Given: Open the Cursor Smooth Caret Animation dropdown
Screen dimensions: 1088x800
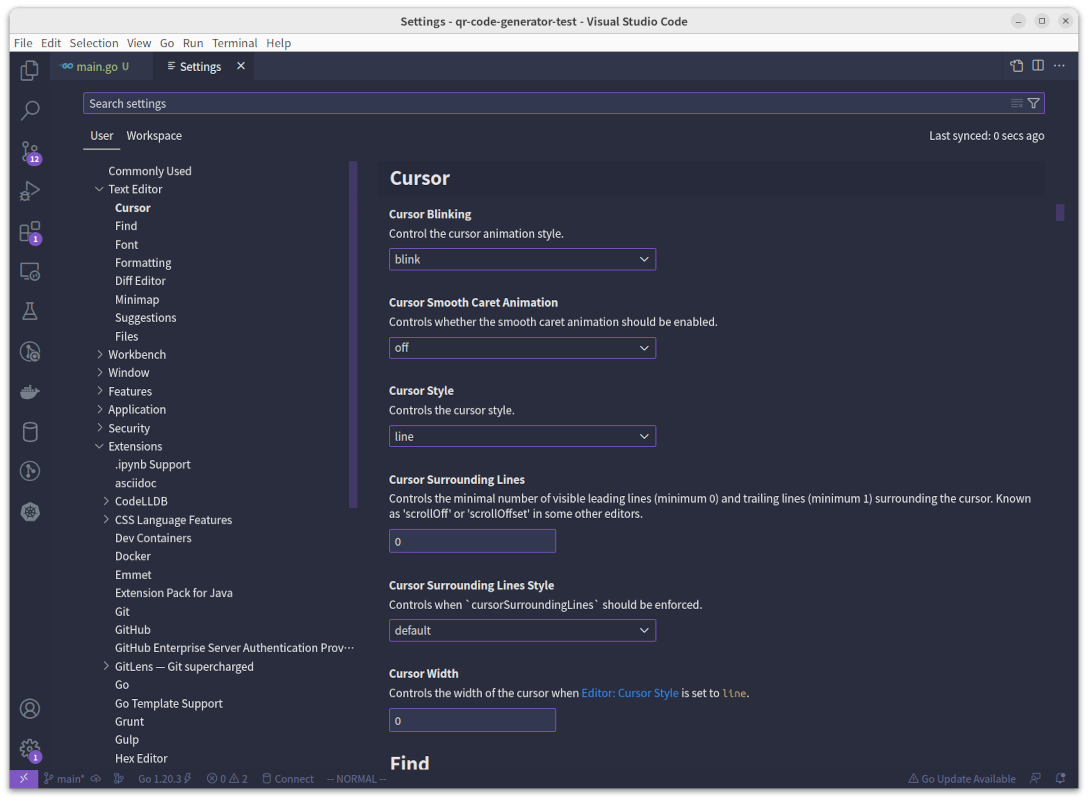Looking at the screenshot, I should click(x=522, y=348).
